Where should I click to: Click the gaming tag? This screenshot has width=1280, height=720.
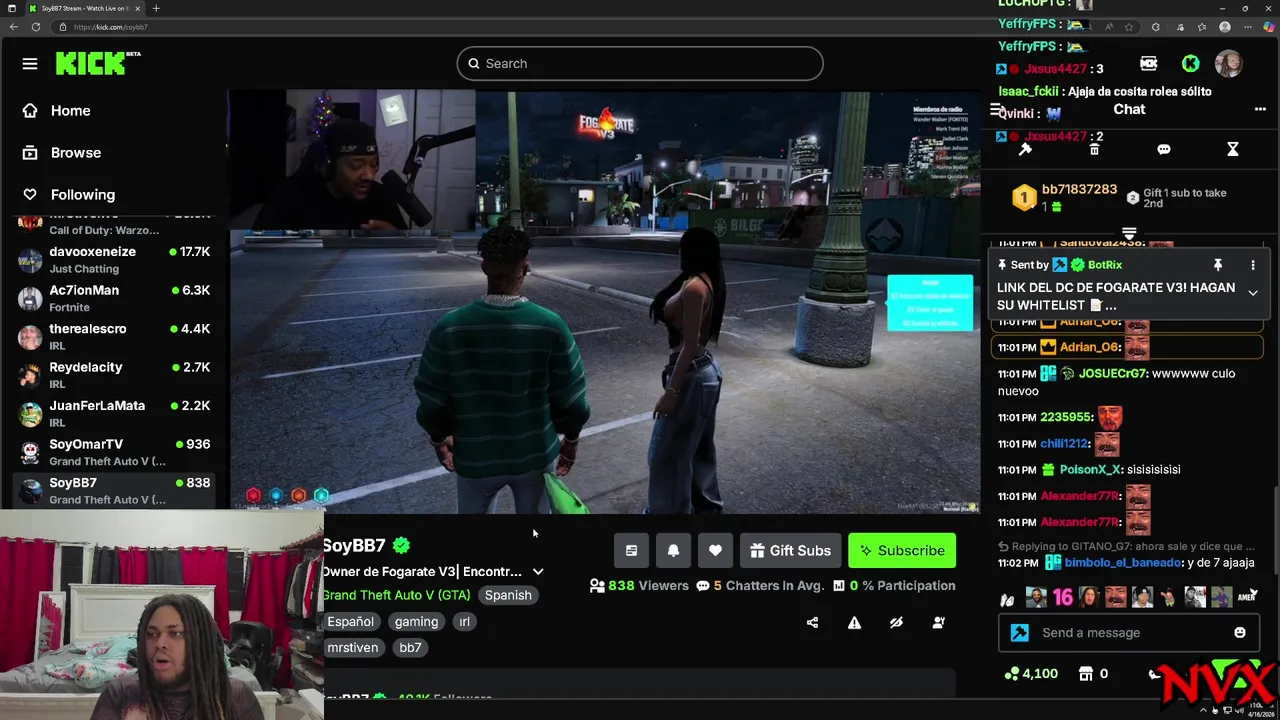coord(416,621)
